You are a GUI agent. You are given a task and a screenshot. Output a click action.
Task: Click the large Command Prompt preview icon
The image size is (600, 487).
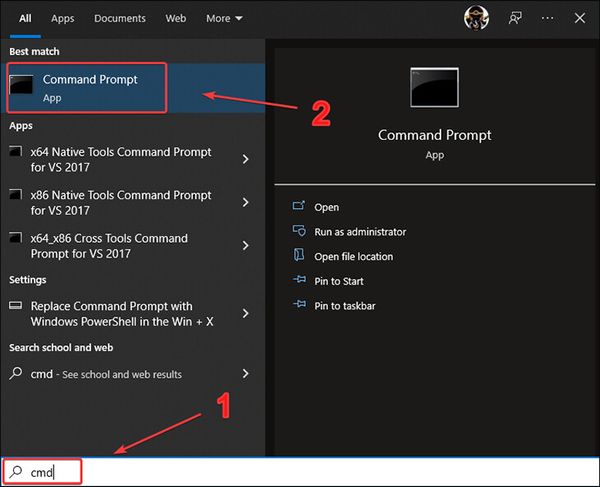click(434, 88)
